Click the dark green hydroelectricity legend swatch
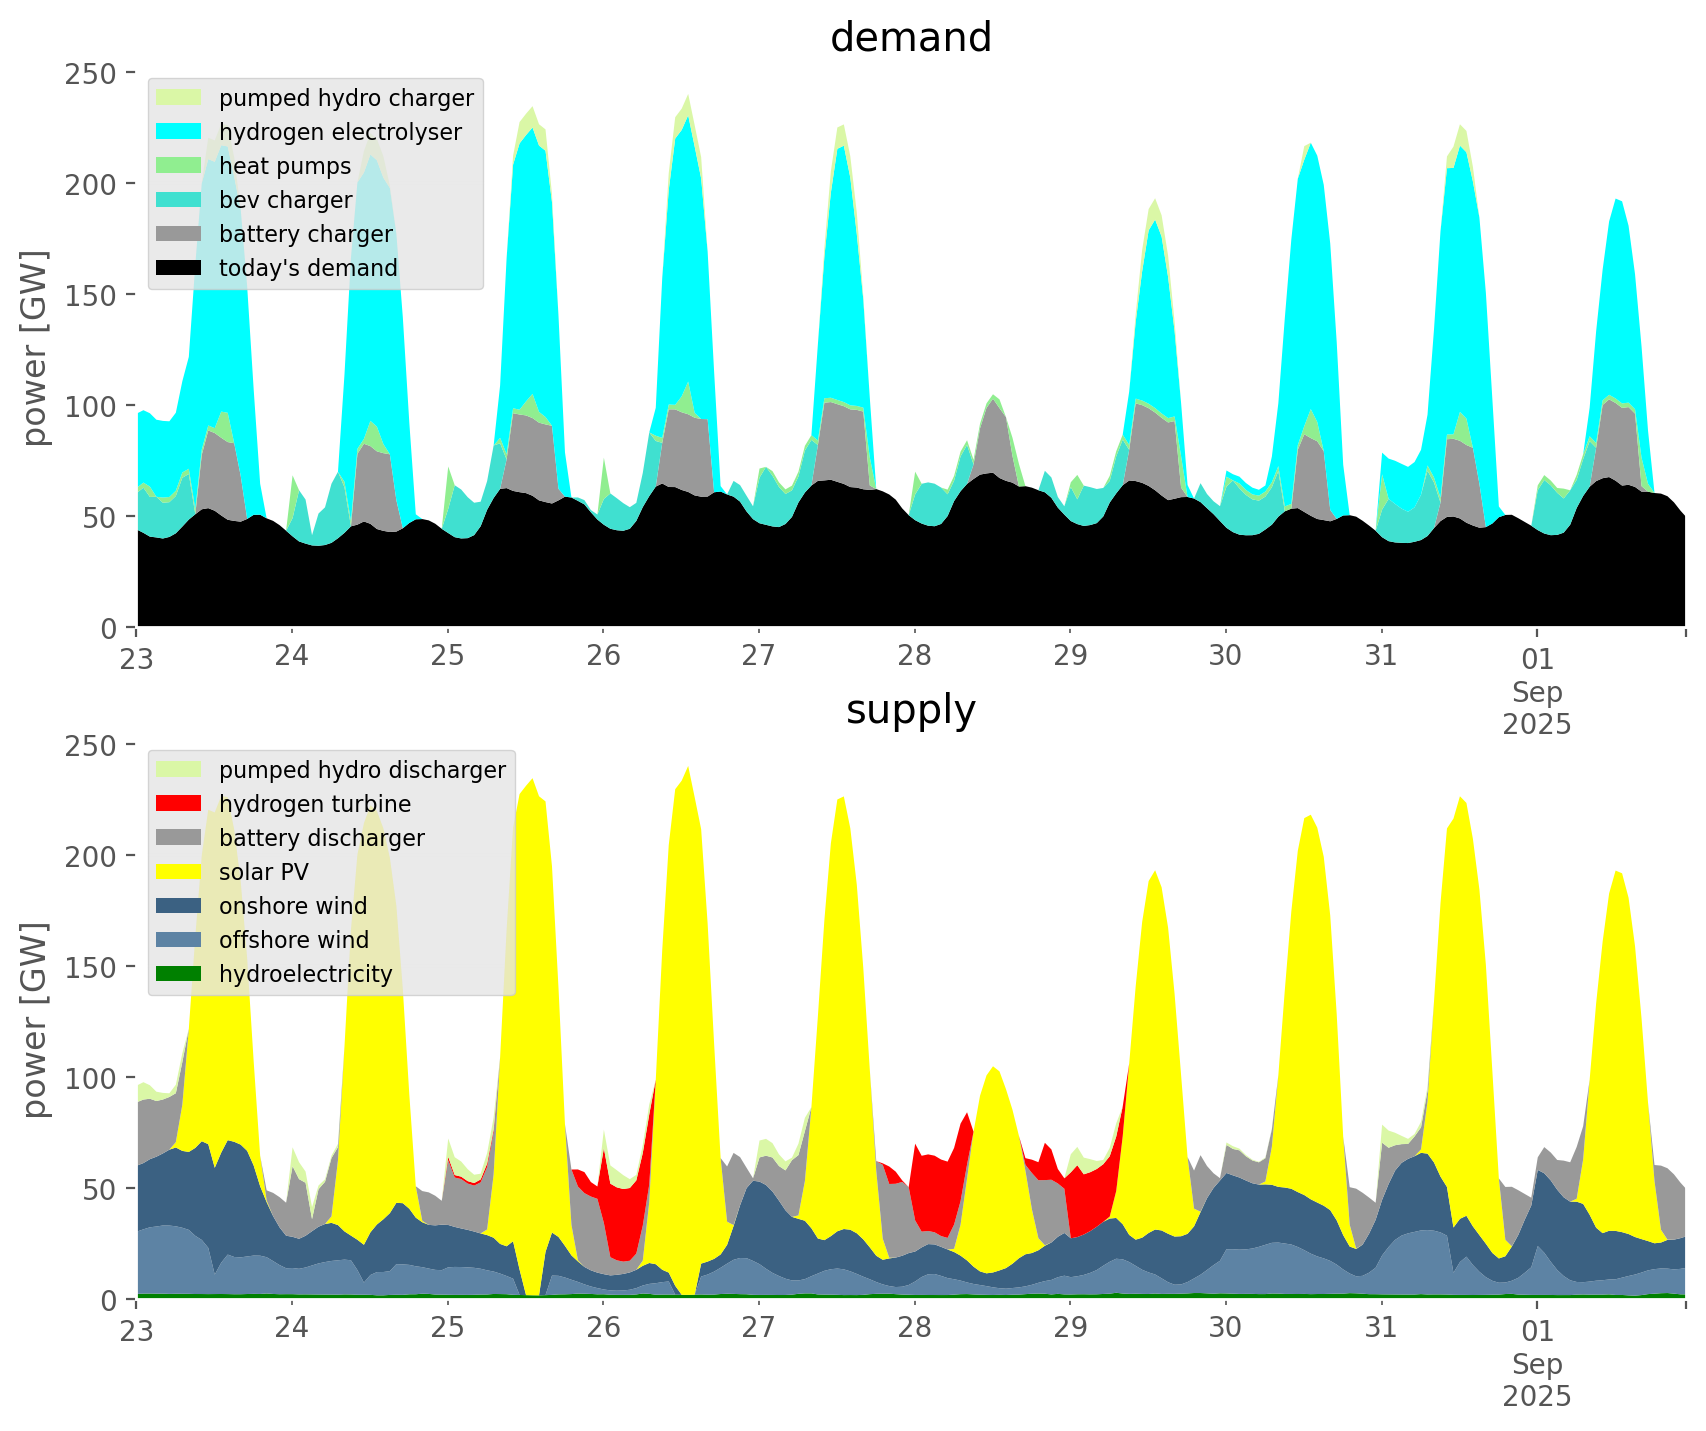Image resolution: width=1706 pixels, height=1431 pixels. click(x=180, y=974)
